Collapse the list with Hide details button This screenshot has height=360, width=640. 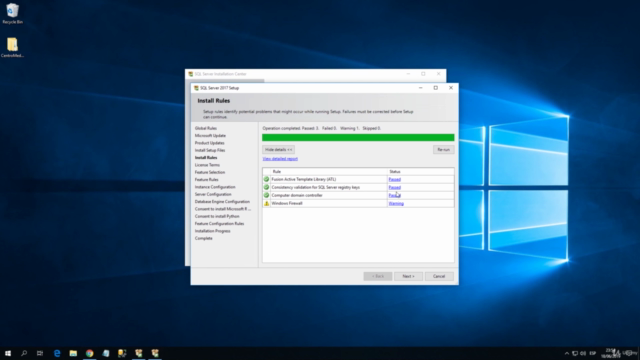pos(278,149)
